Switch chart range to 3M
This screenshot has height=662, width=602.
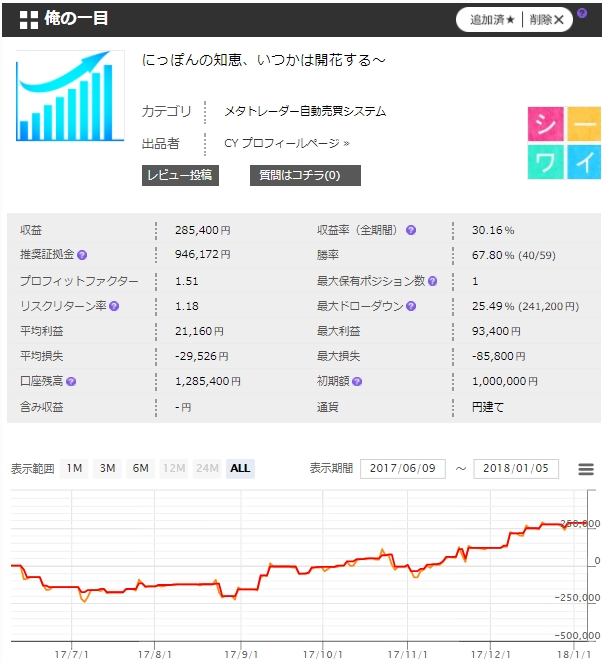click(107, 468)
